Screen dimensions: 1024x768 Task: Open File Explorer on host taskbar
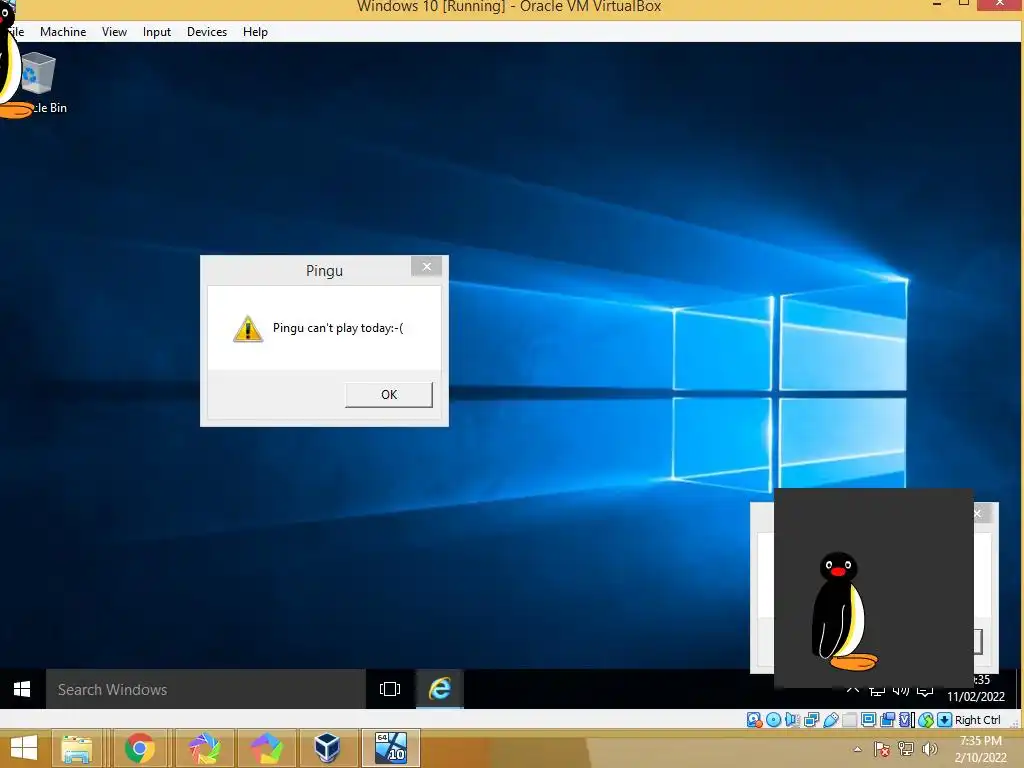(x=76, y=748)
